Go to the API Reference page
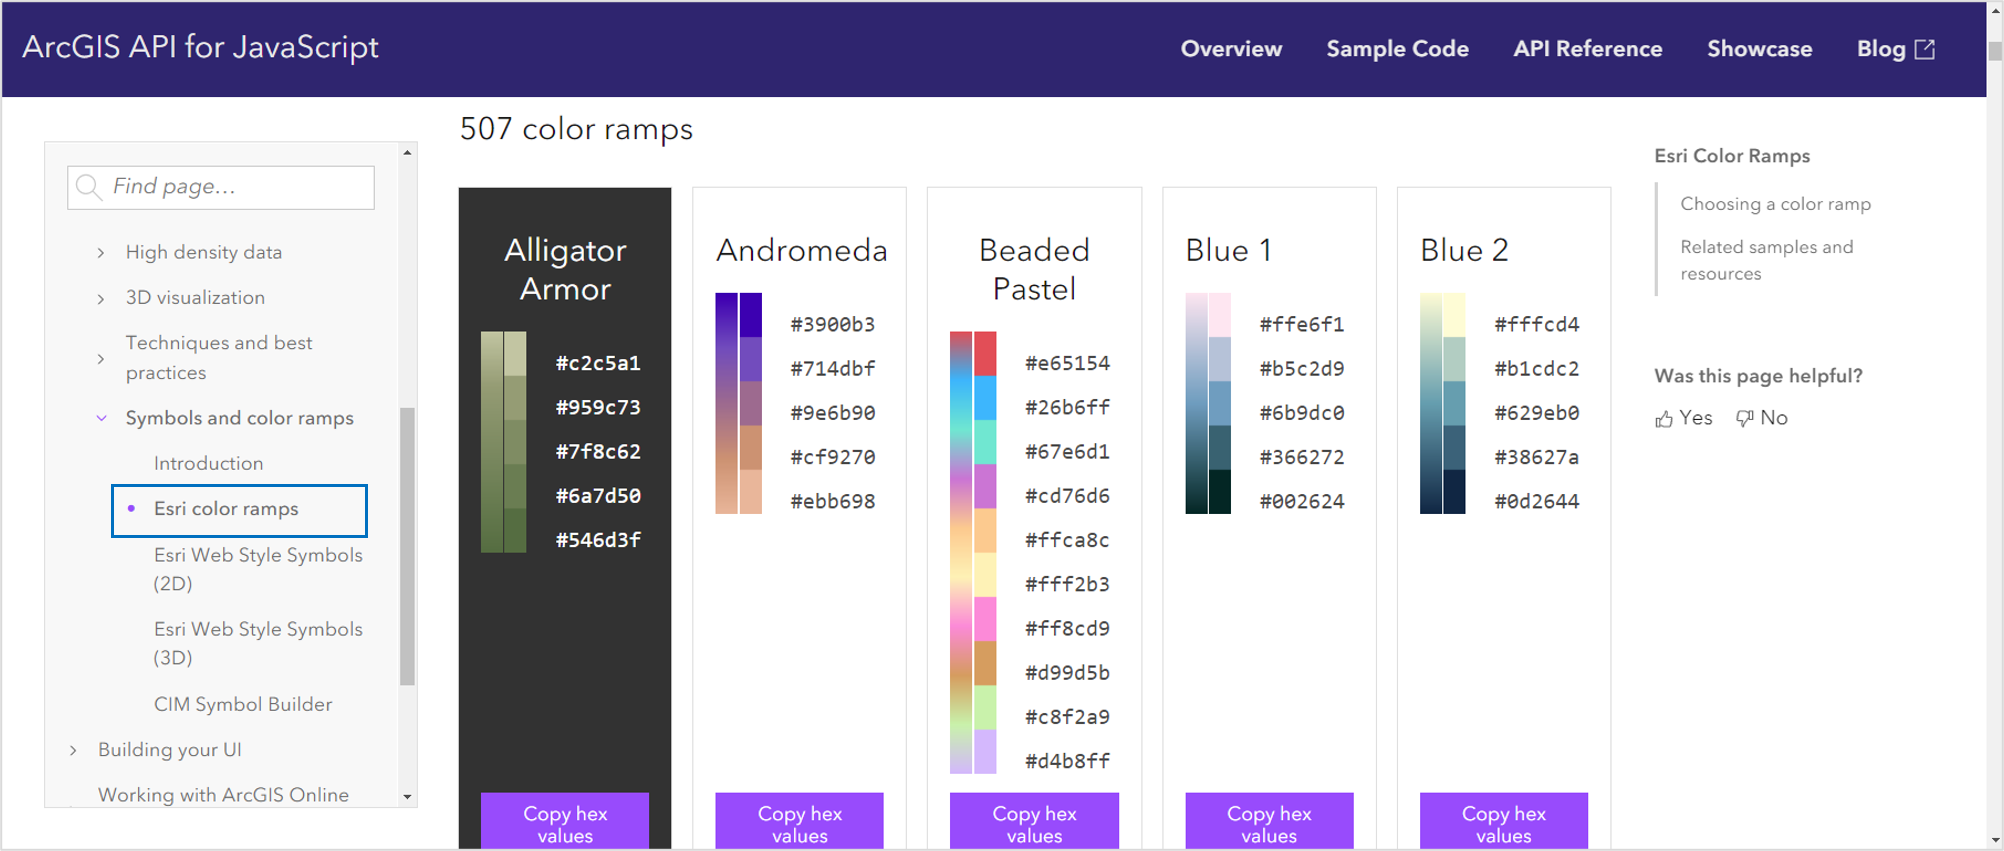2004x851 pixels. click(x=1587, y=49)
